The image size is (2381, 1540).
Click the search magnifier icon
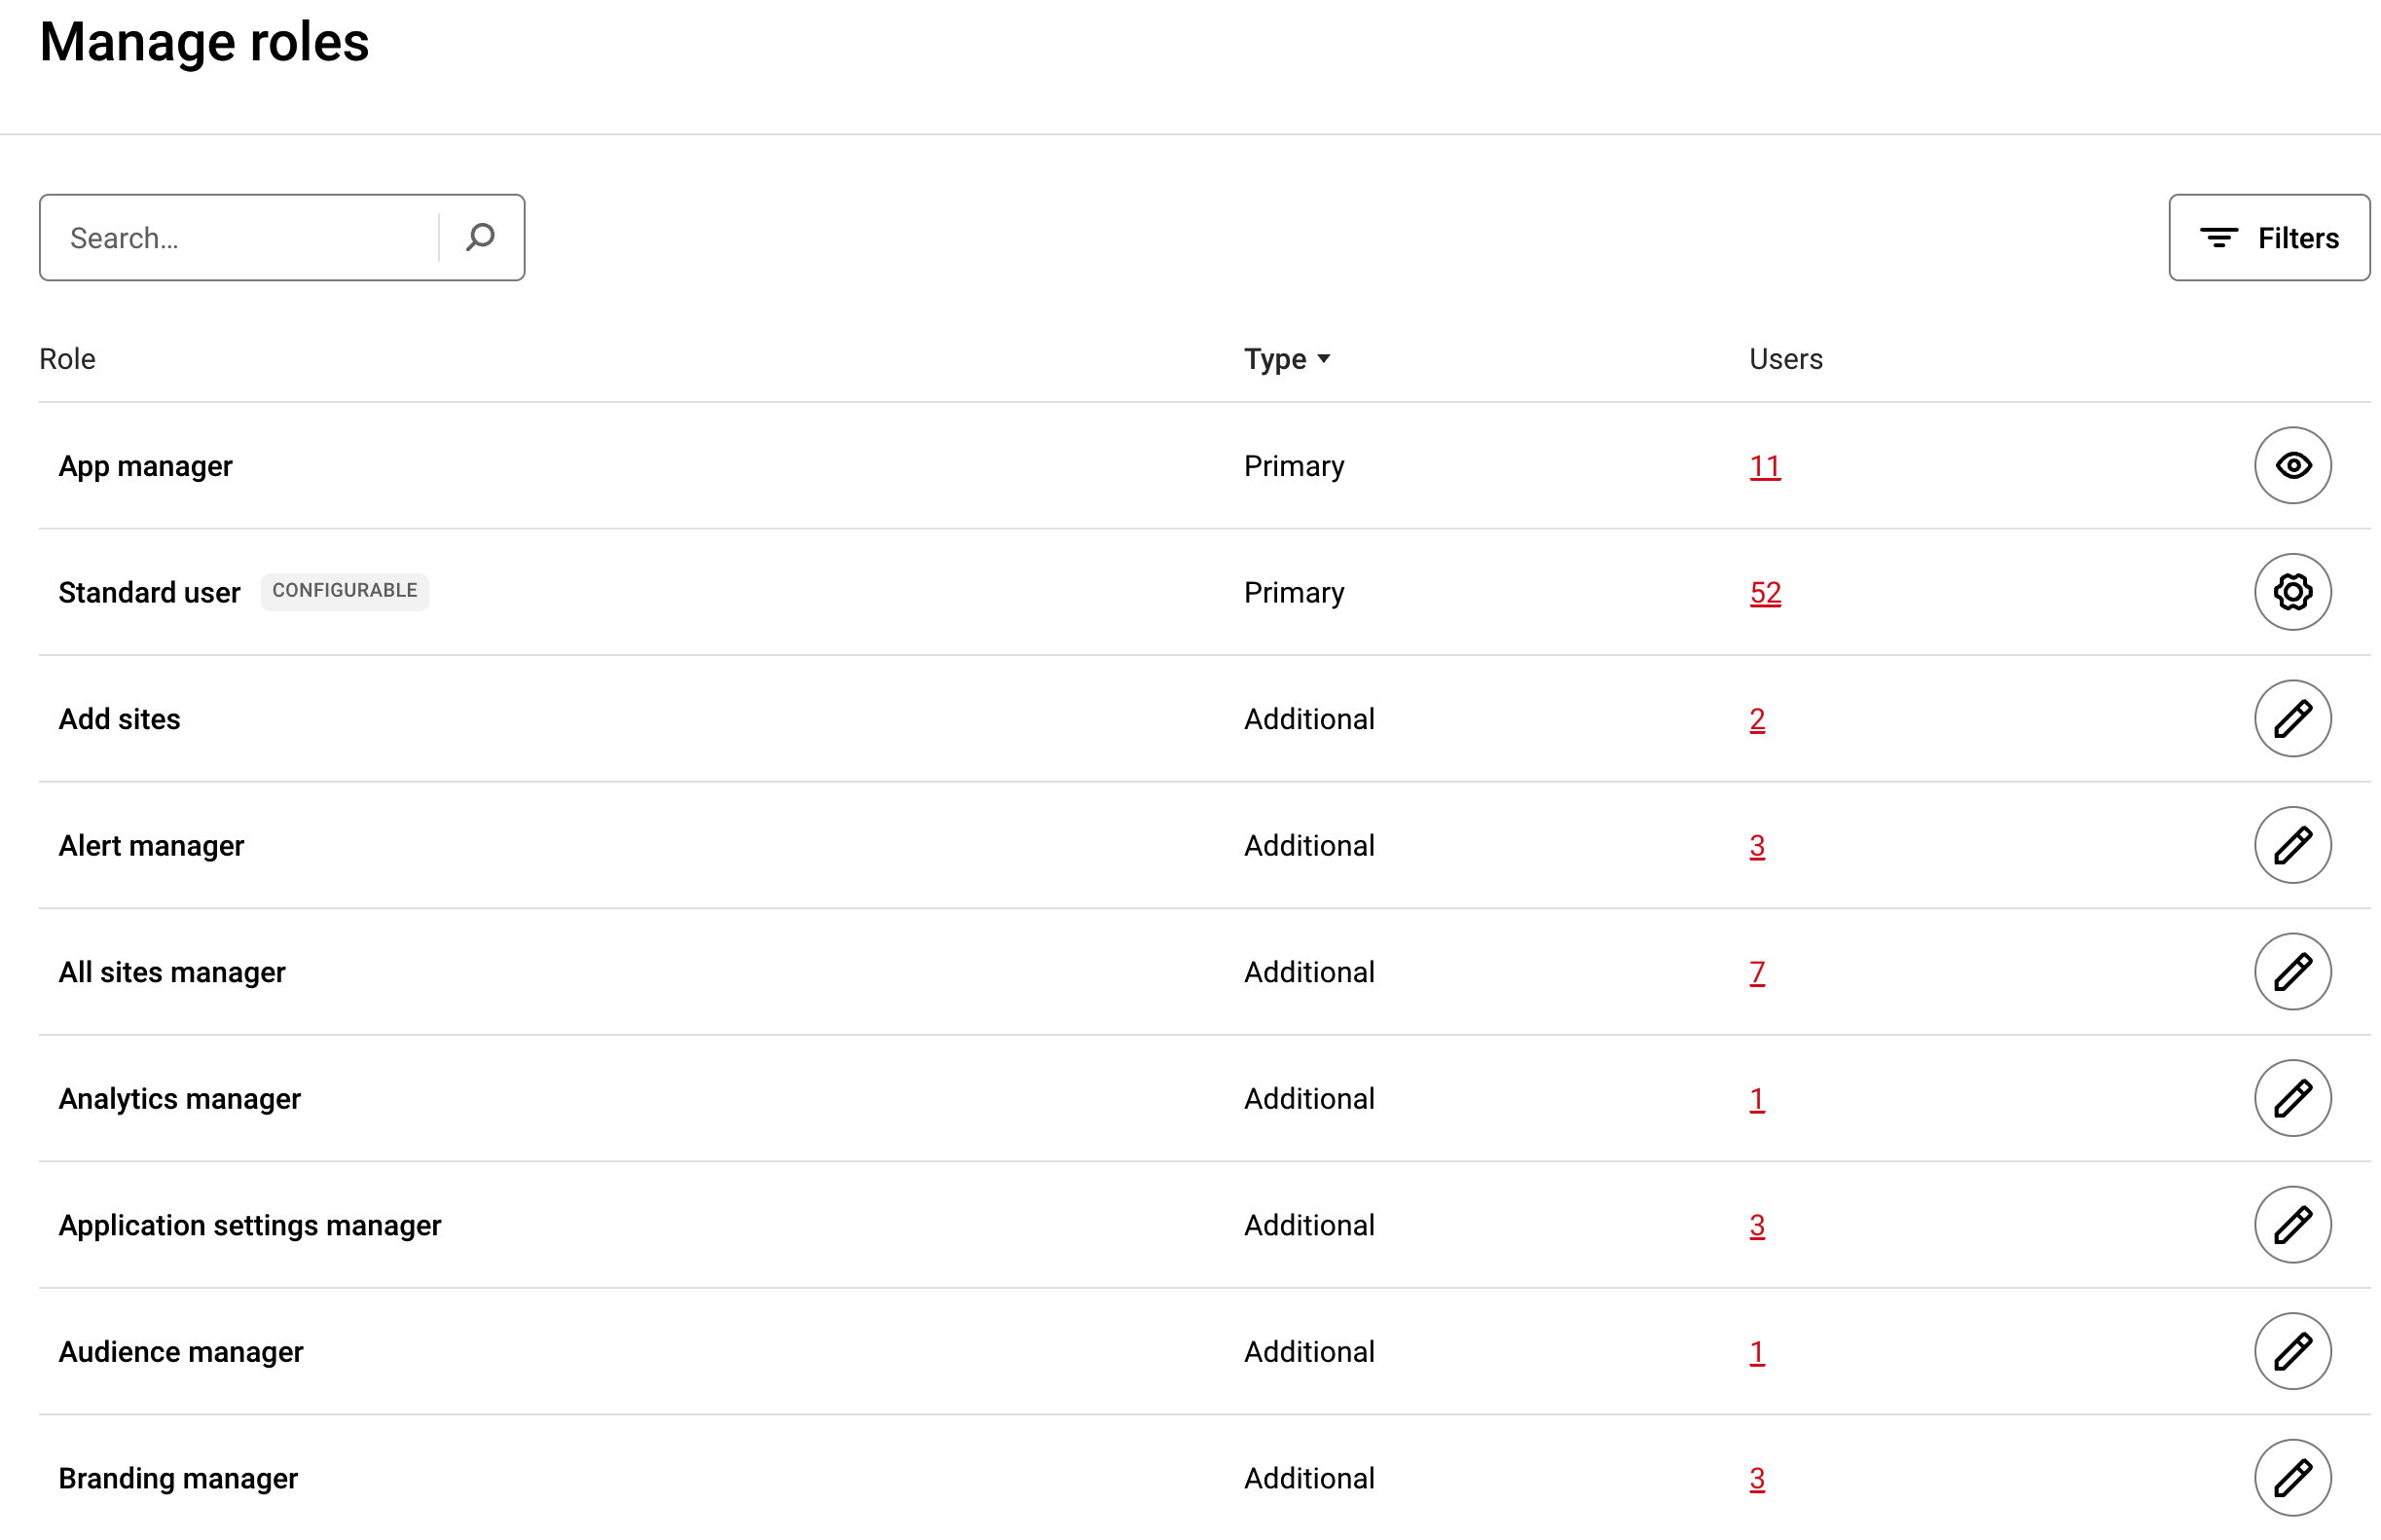(480, 238)
